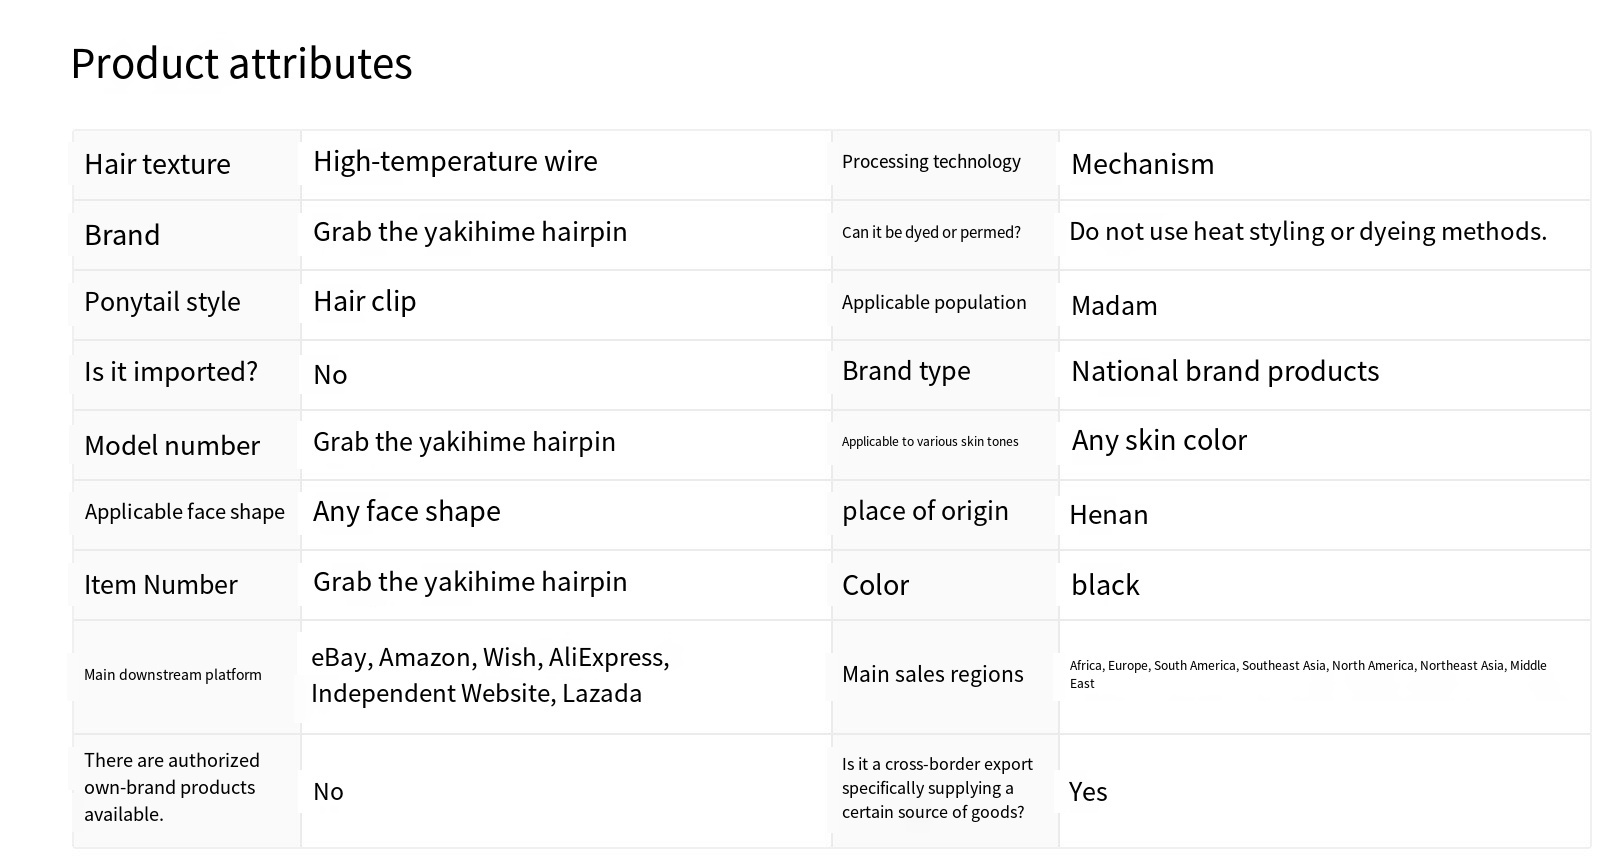Select the High-temperature wire value

tap(455, 161)
